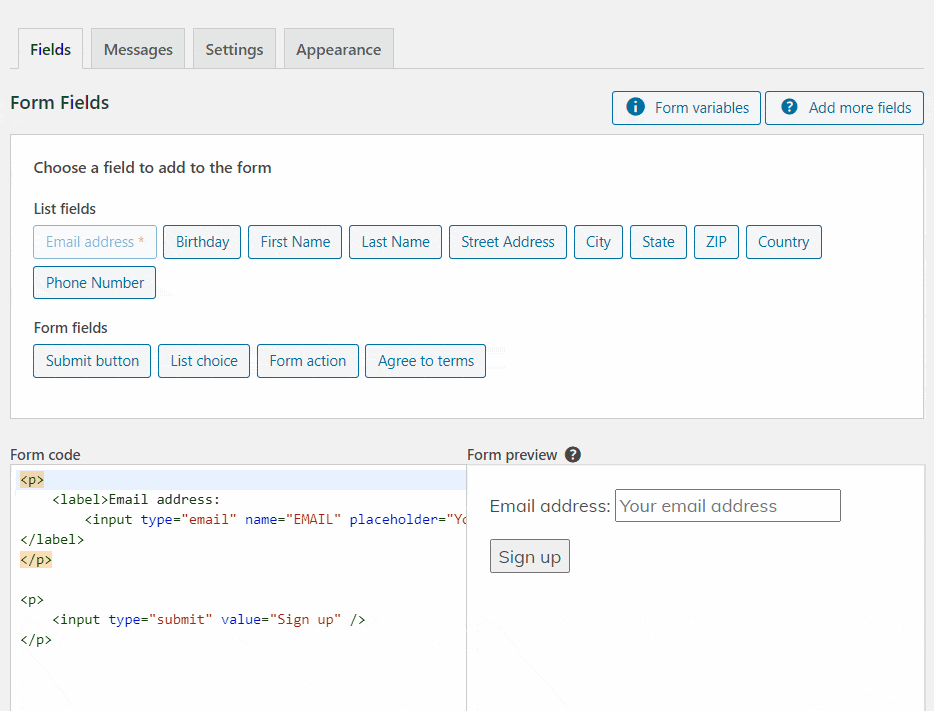Select the Fields tab
Image resolution: width=934 pixels, height=711 pixels.
[50, 48]
